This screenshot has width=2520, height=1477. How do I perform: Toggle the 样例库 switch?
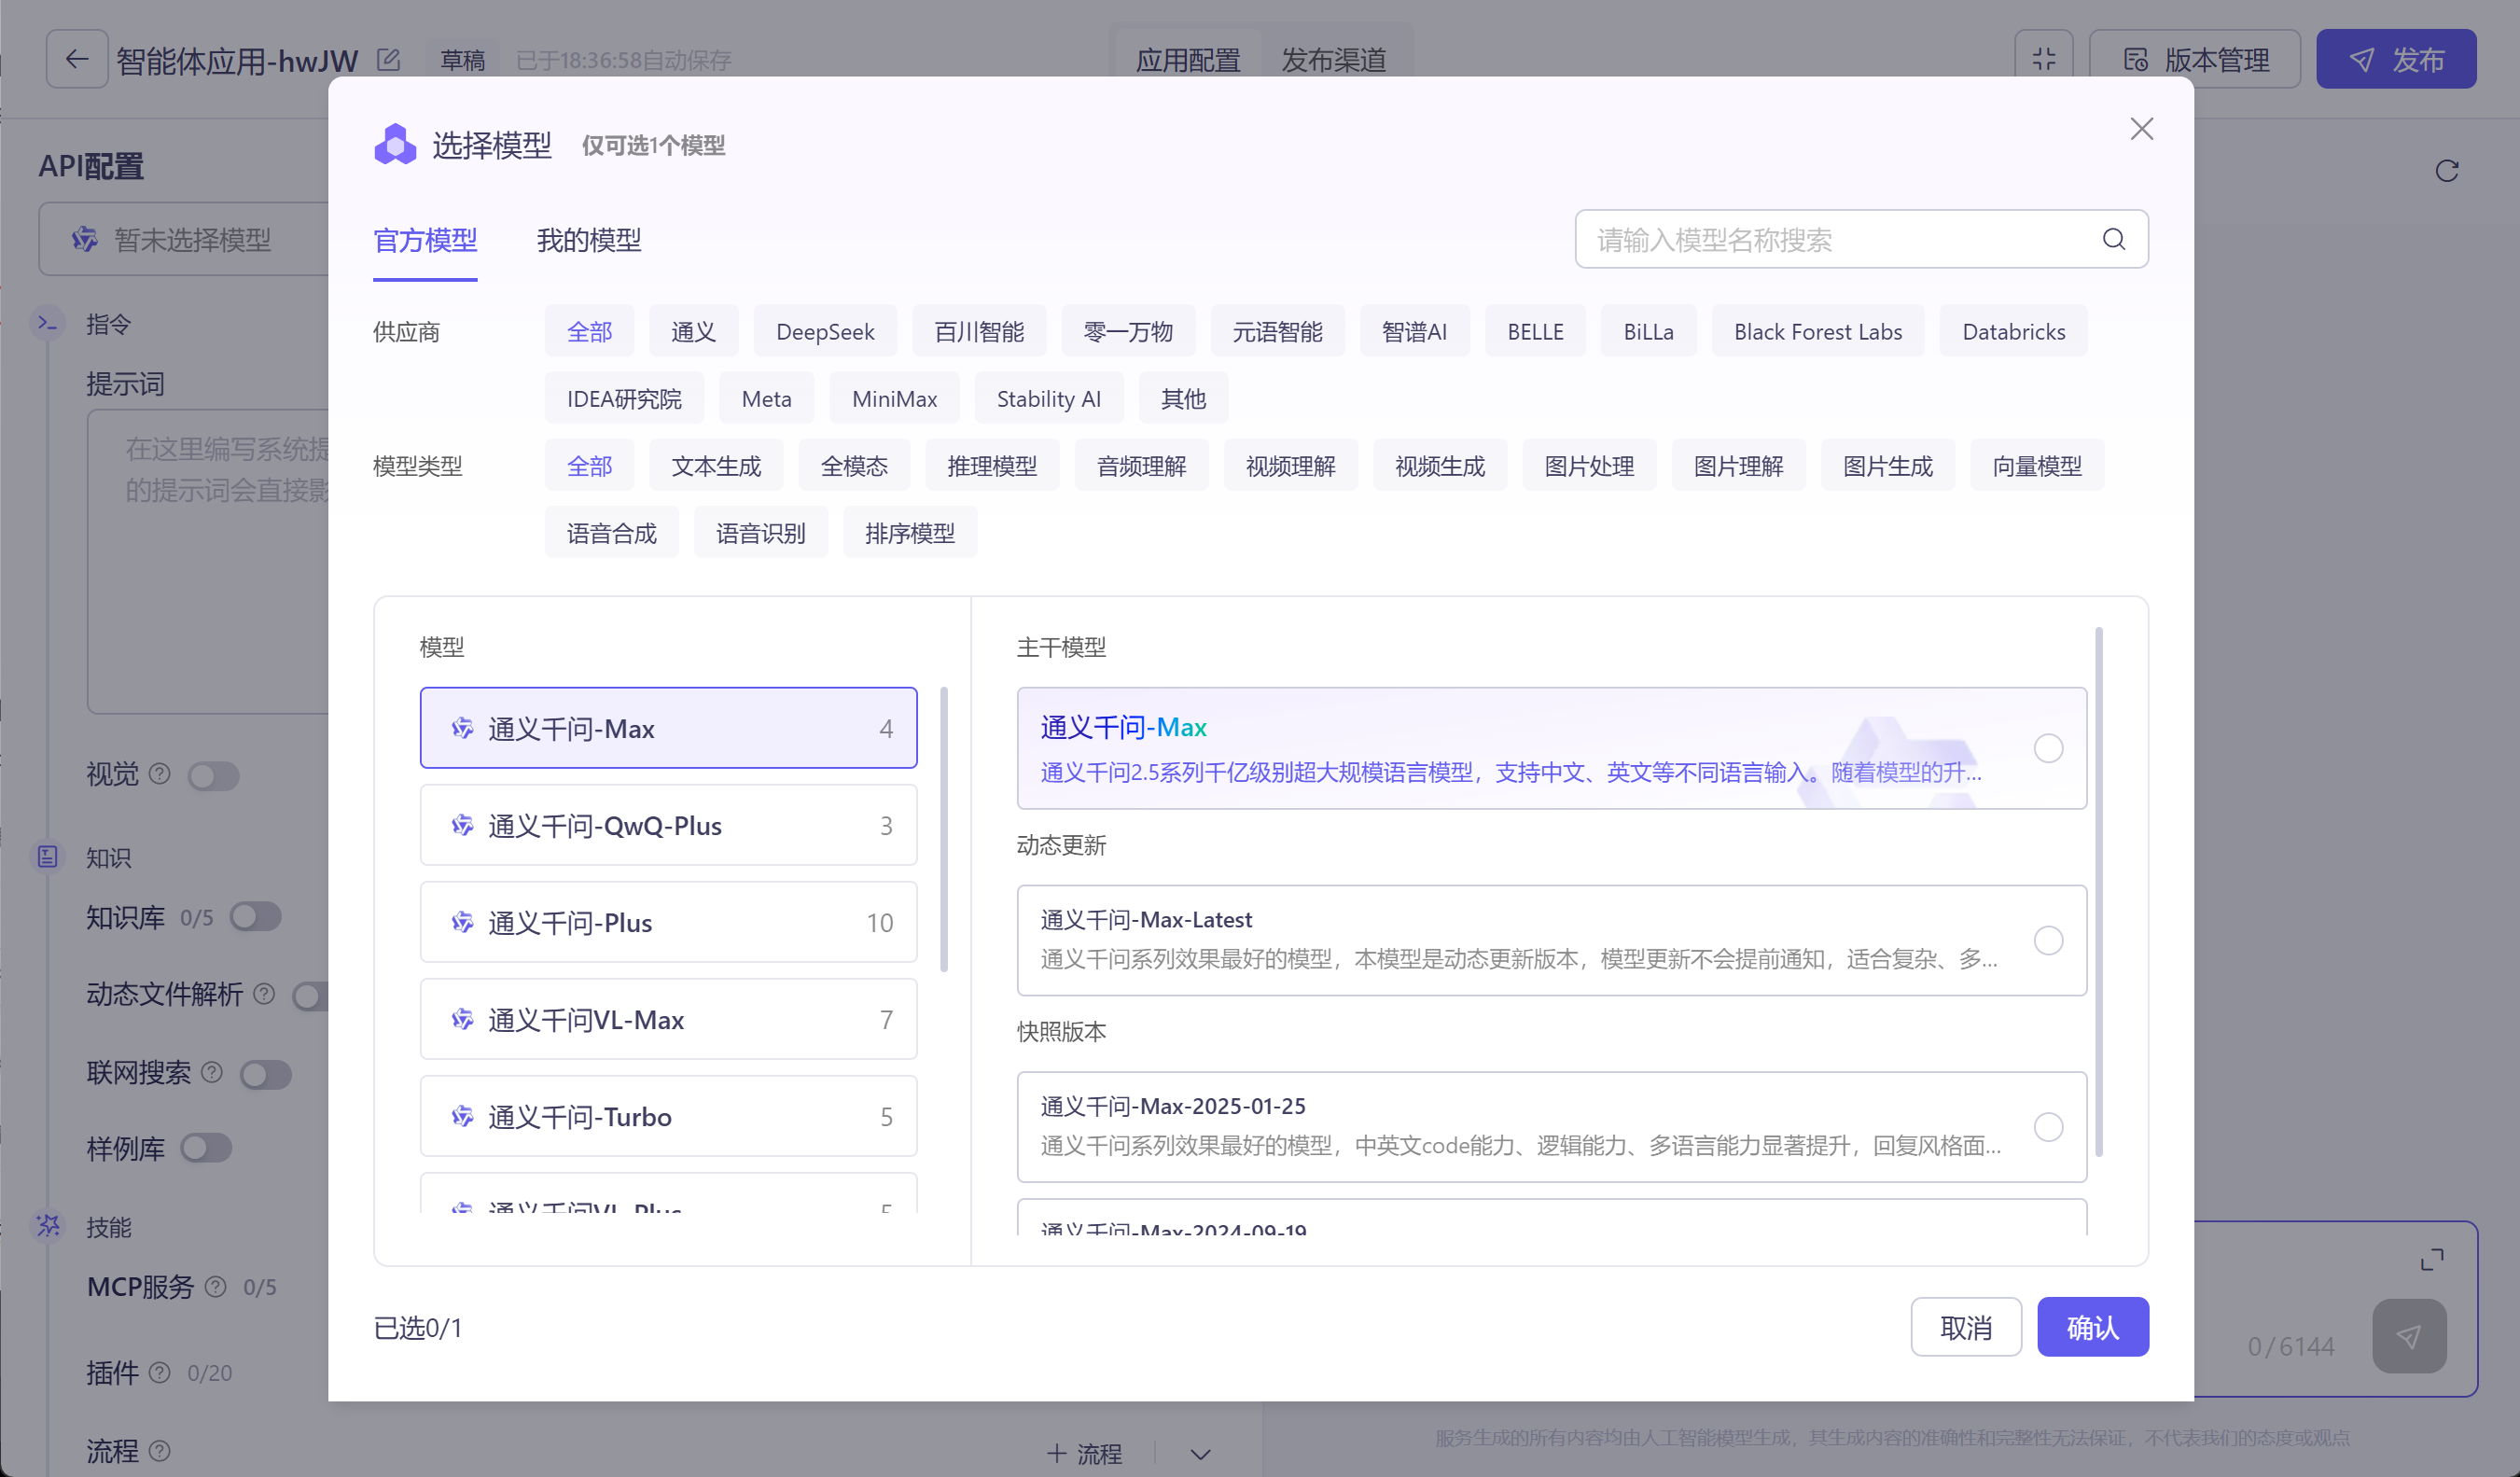click(206, 1147)
